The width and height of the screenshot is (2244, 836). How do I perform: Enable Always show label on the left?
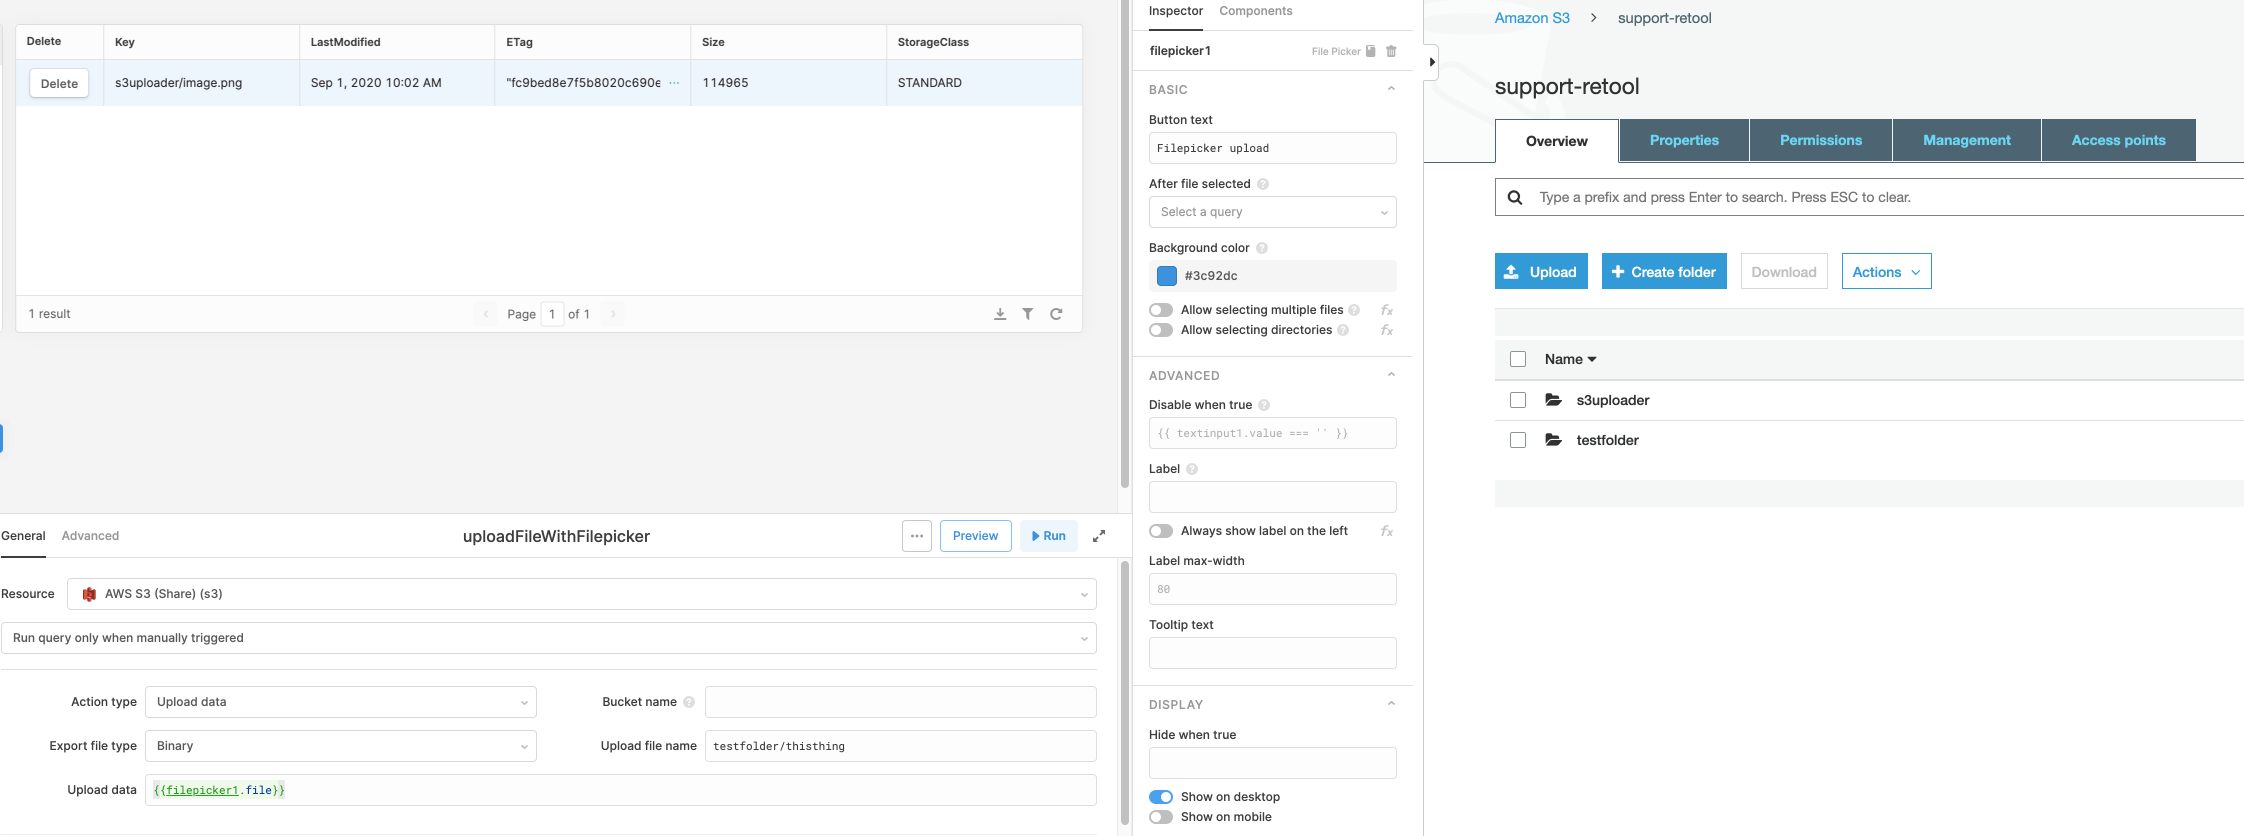click(1161, 531)
